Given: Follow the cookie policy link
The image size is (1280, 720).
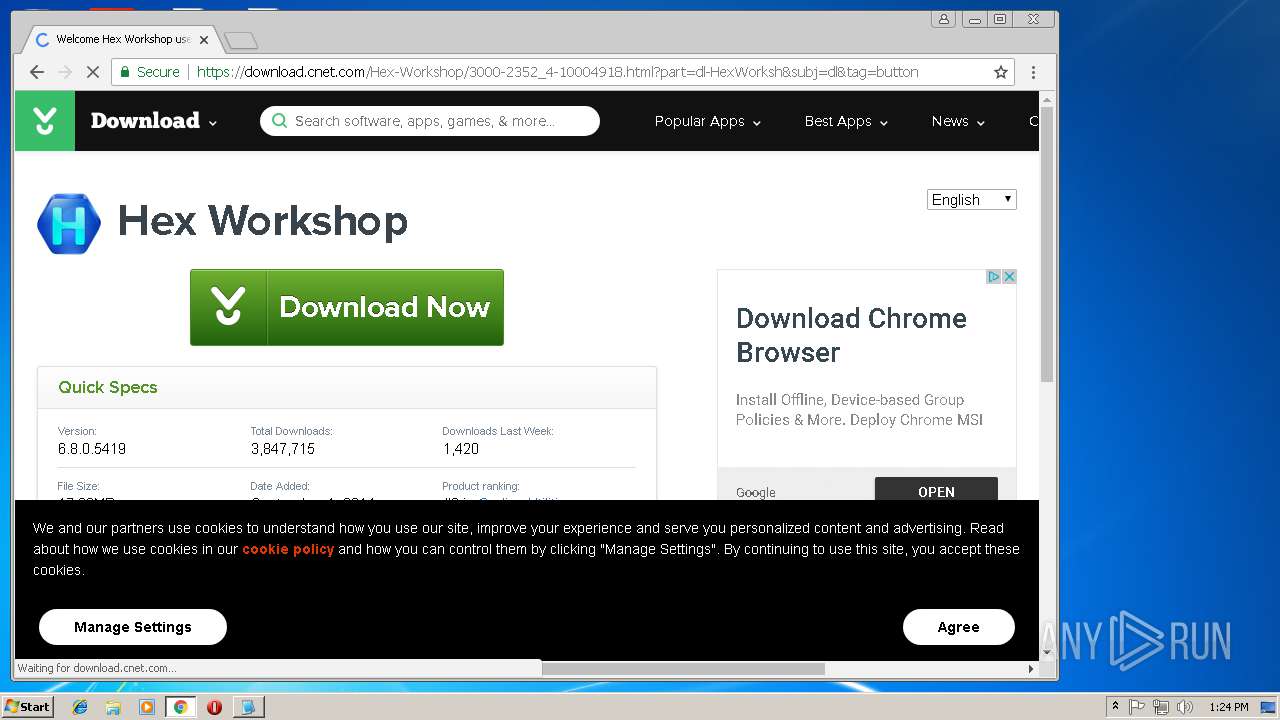Looking at the screenshot, I should point(288,549).
